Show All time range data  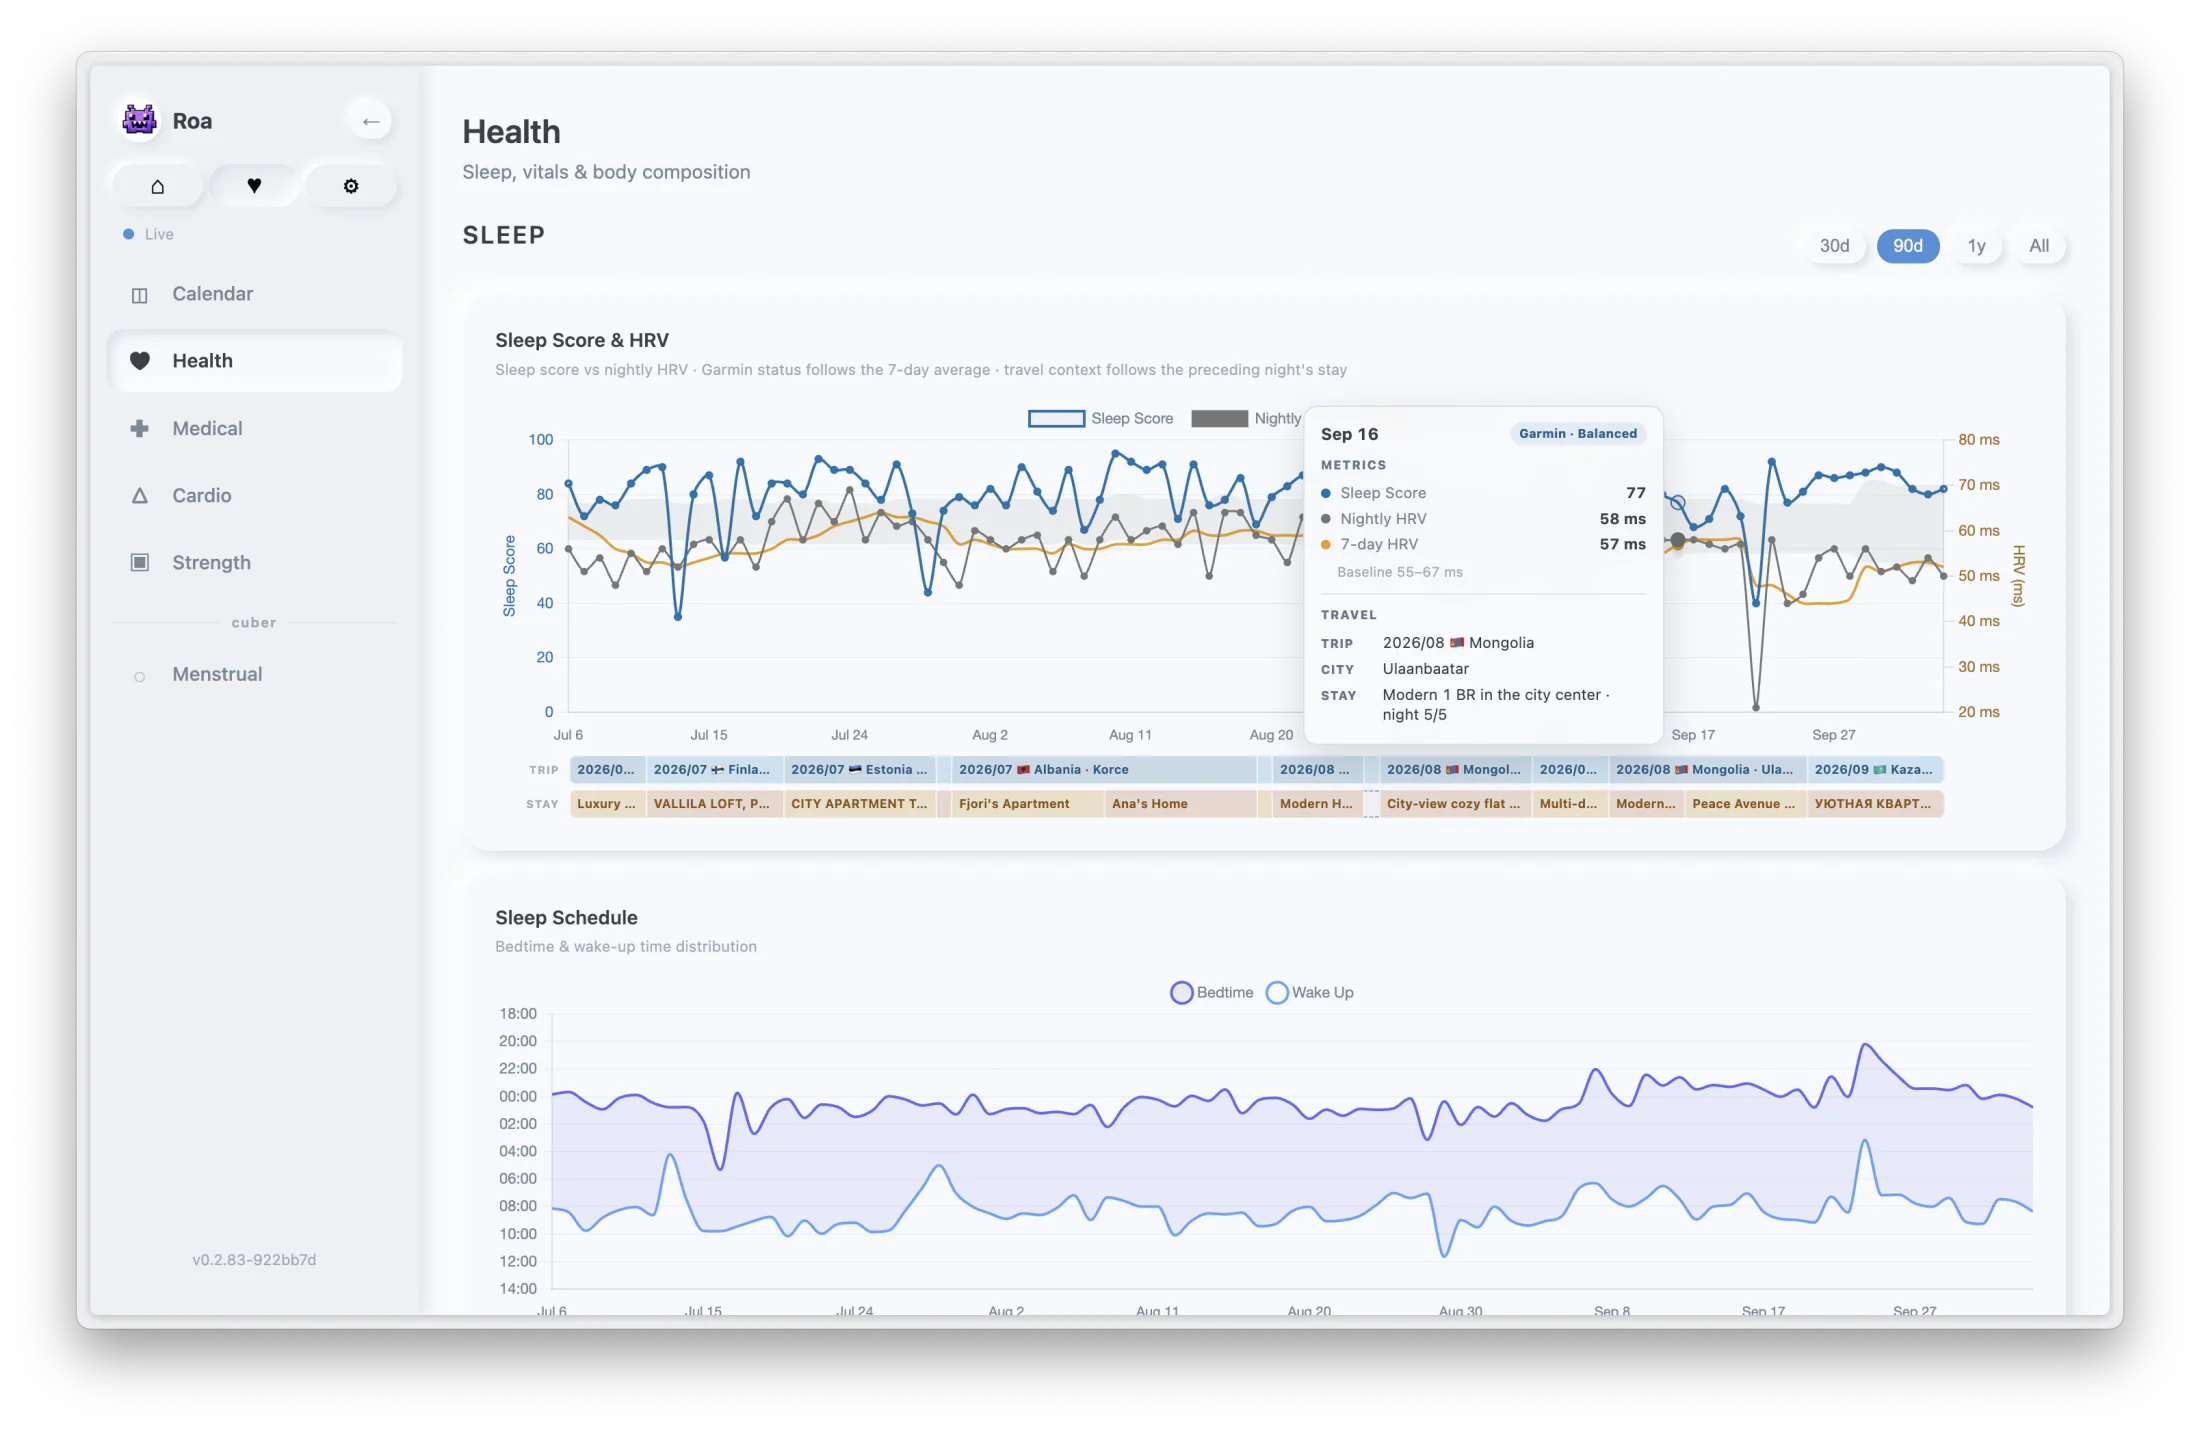coord(2039,246)
